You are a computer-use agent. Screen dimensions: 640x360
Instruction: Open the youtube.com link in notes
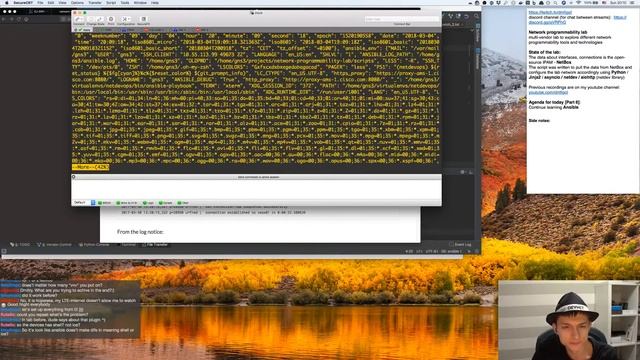tap(548, 92)
